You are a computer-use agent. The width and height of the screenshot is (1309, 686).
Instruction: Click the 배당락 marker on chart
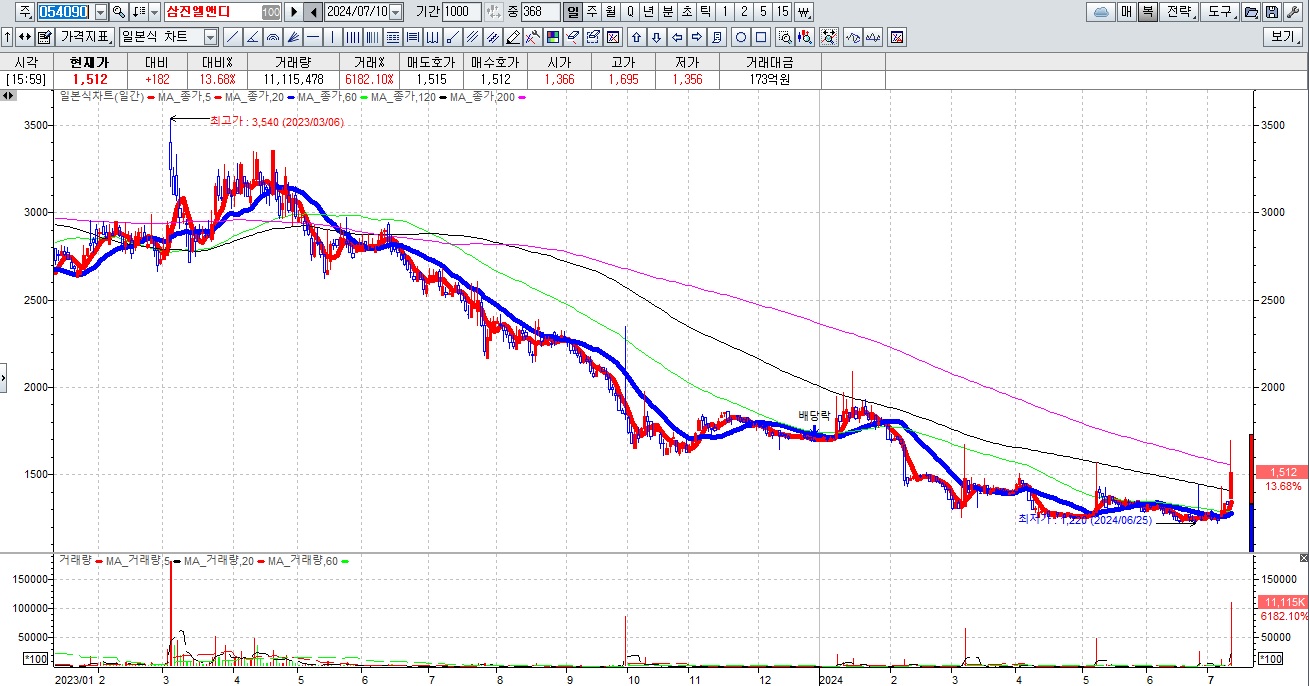814,415
